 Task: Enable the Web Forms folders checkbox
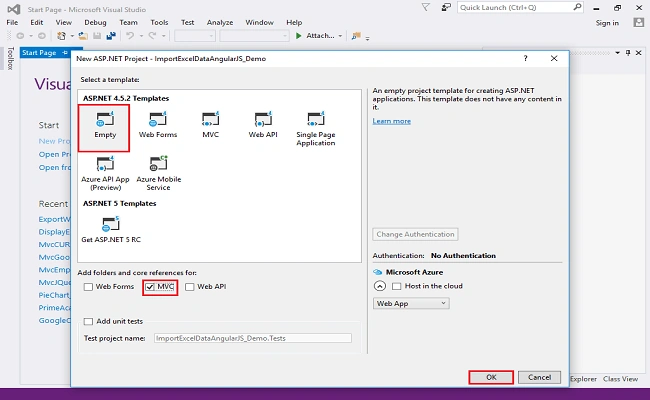[88, 287]
